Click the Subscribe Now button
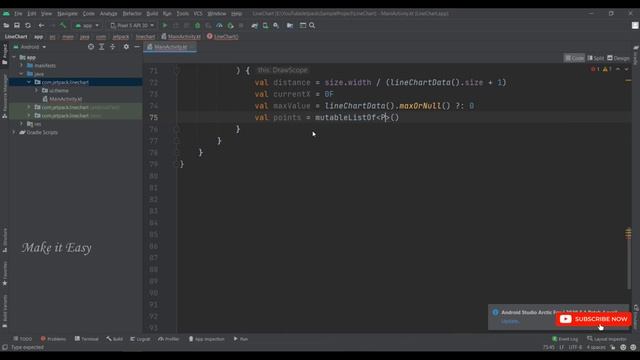 (594, 319)
